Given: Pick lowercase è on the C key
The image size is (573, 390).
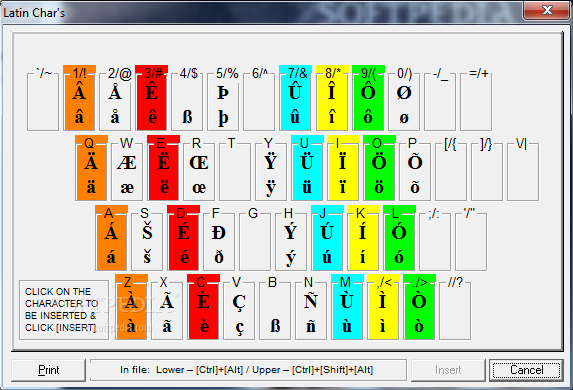Looking at the screenshot, I should pyautogui.click(x=204, y=326).
